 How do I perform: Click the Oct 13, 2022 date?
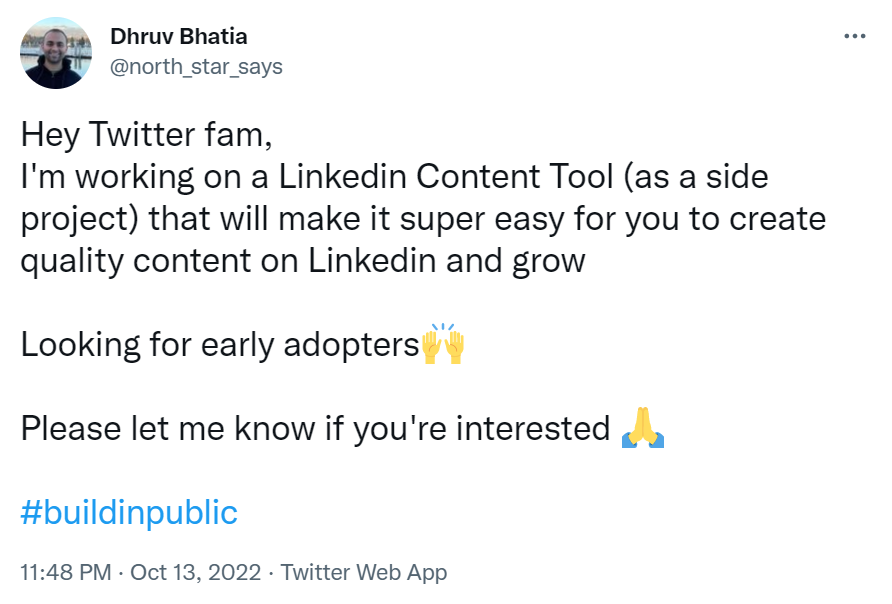[195, 573]
